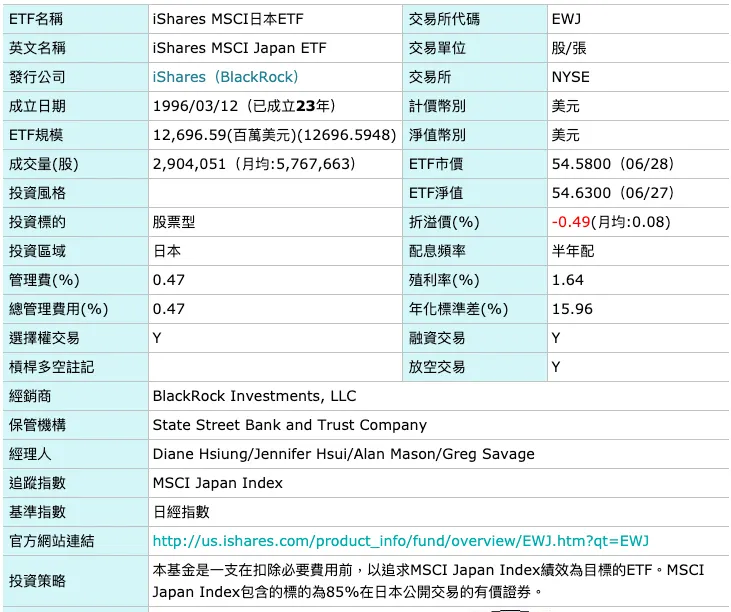Click the 'Y' value in 融資交易 row

click(556, 338)
